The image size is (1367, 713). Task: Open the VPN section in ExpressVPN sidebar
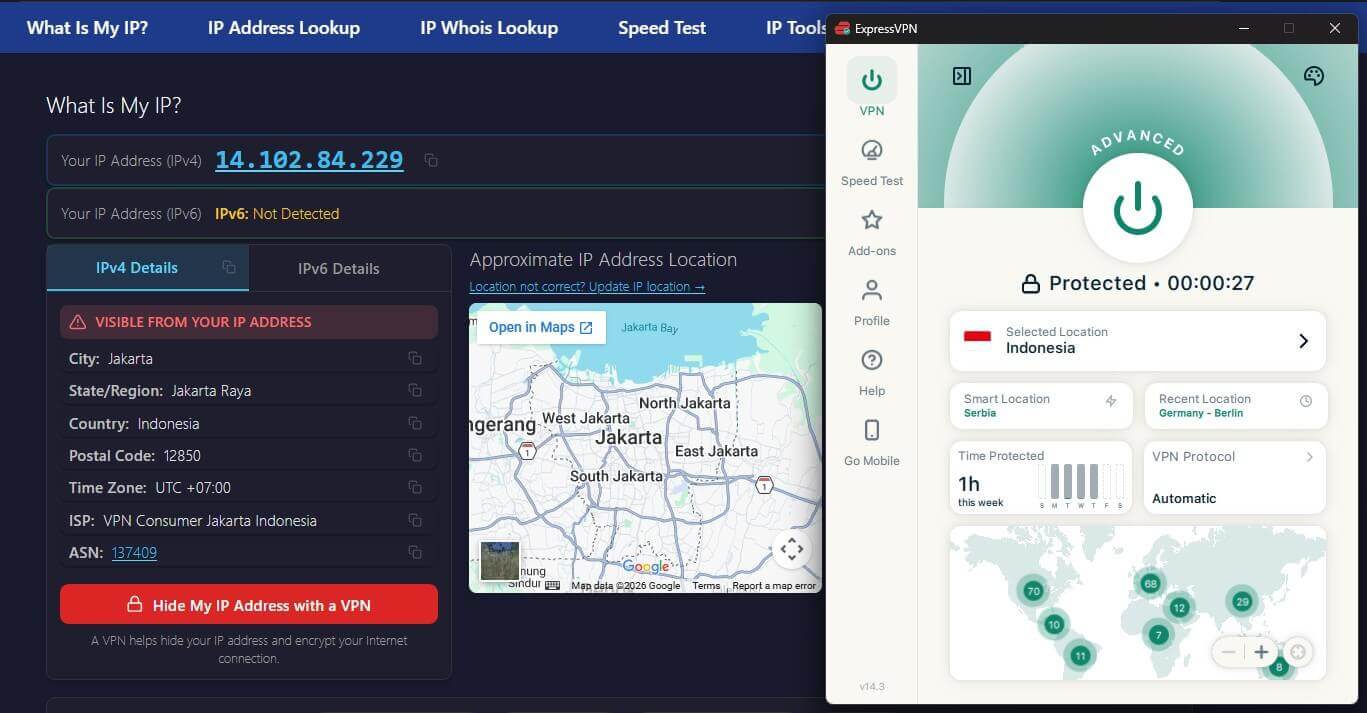tap(871, 88)
